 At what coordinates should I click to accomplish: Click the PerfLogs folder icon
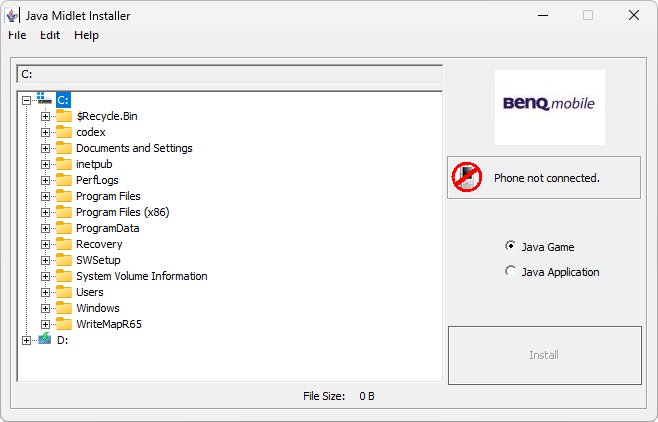click(64, 180)
